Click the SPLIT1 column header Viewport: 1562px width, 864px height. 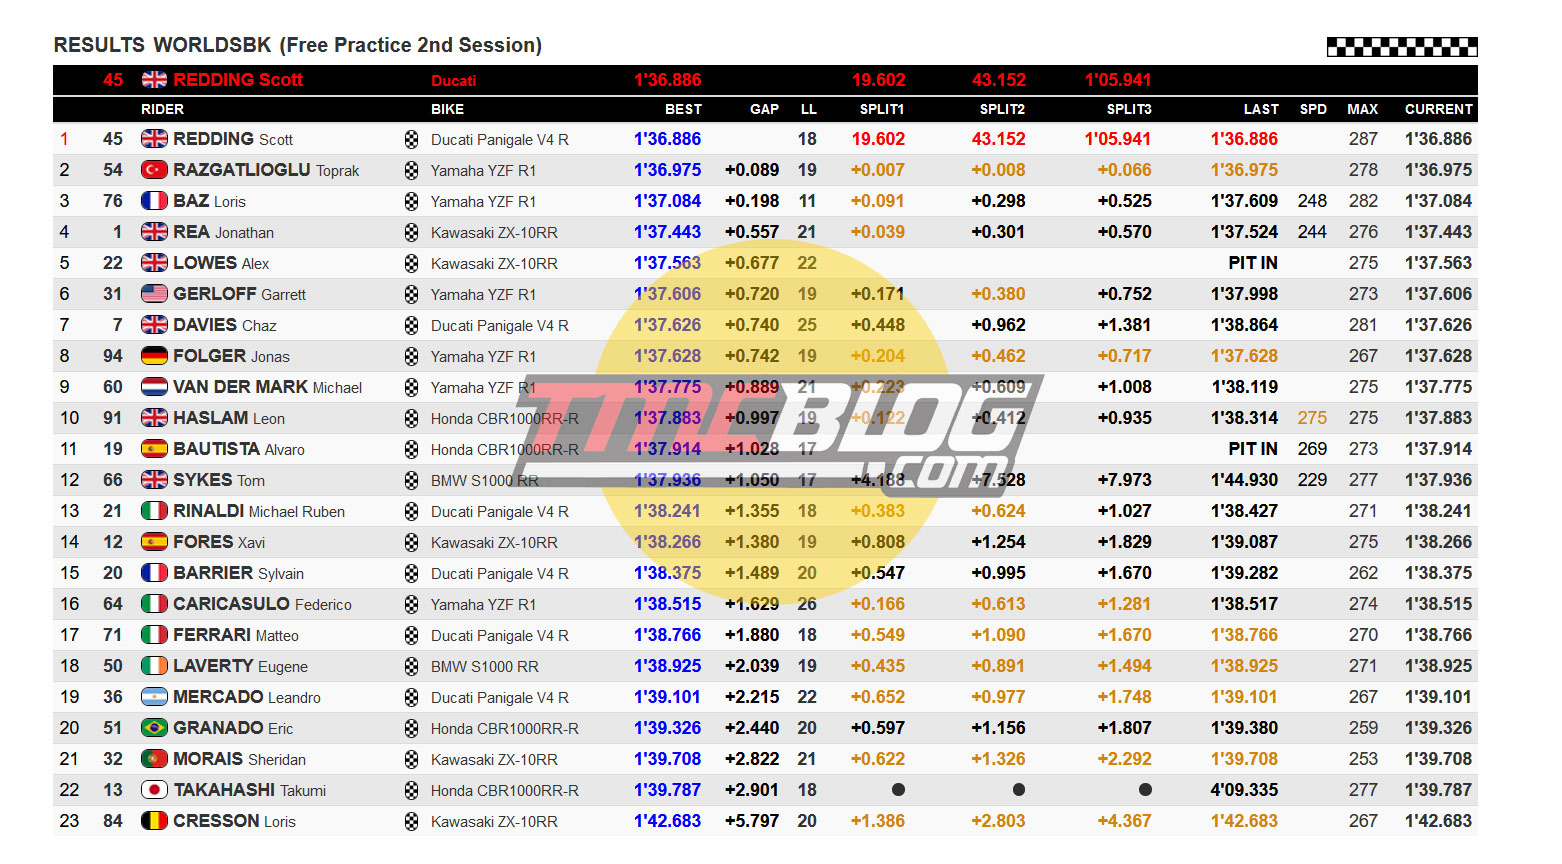(882, 109)
